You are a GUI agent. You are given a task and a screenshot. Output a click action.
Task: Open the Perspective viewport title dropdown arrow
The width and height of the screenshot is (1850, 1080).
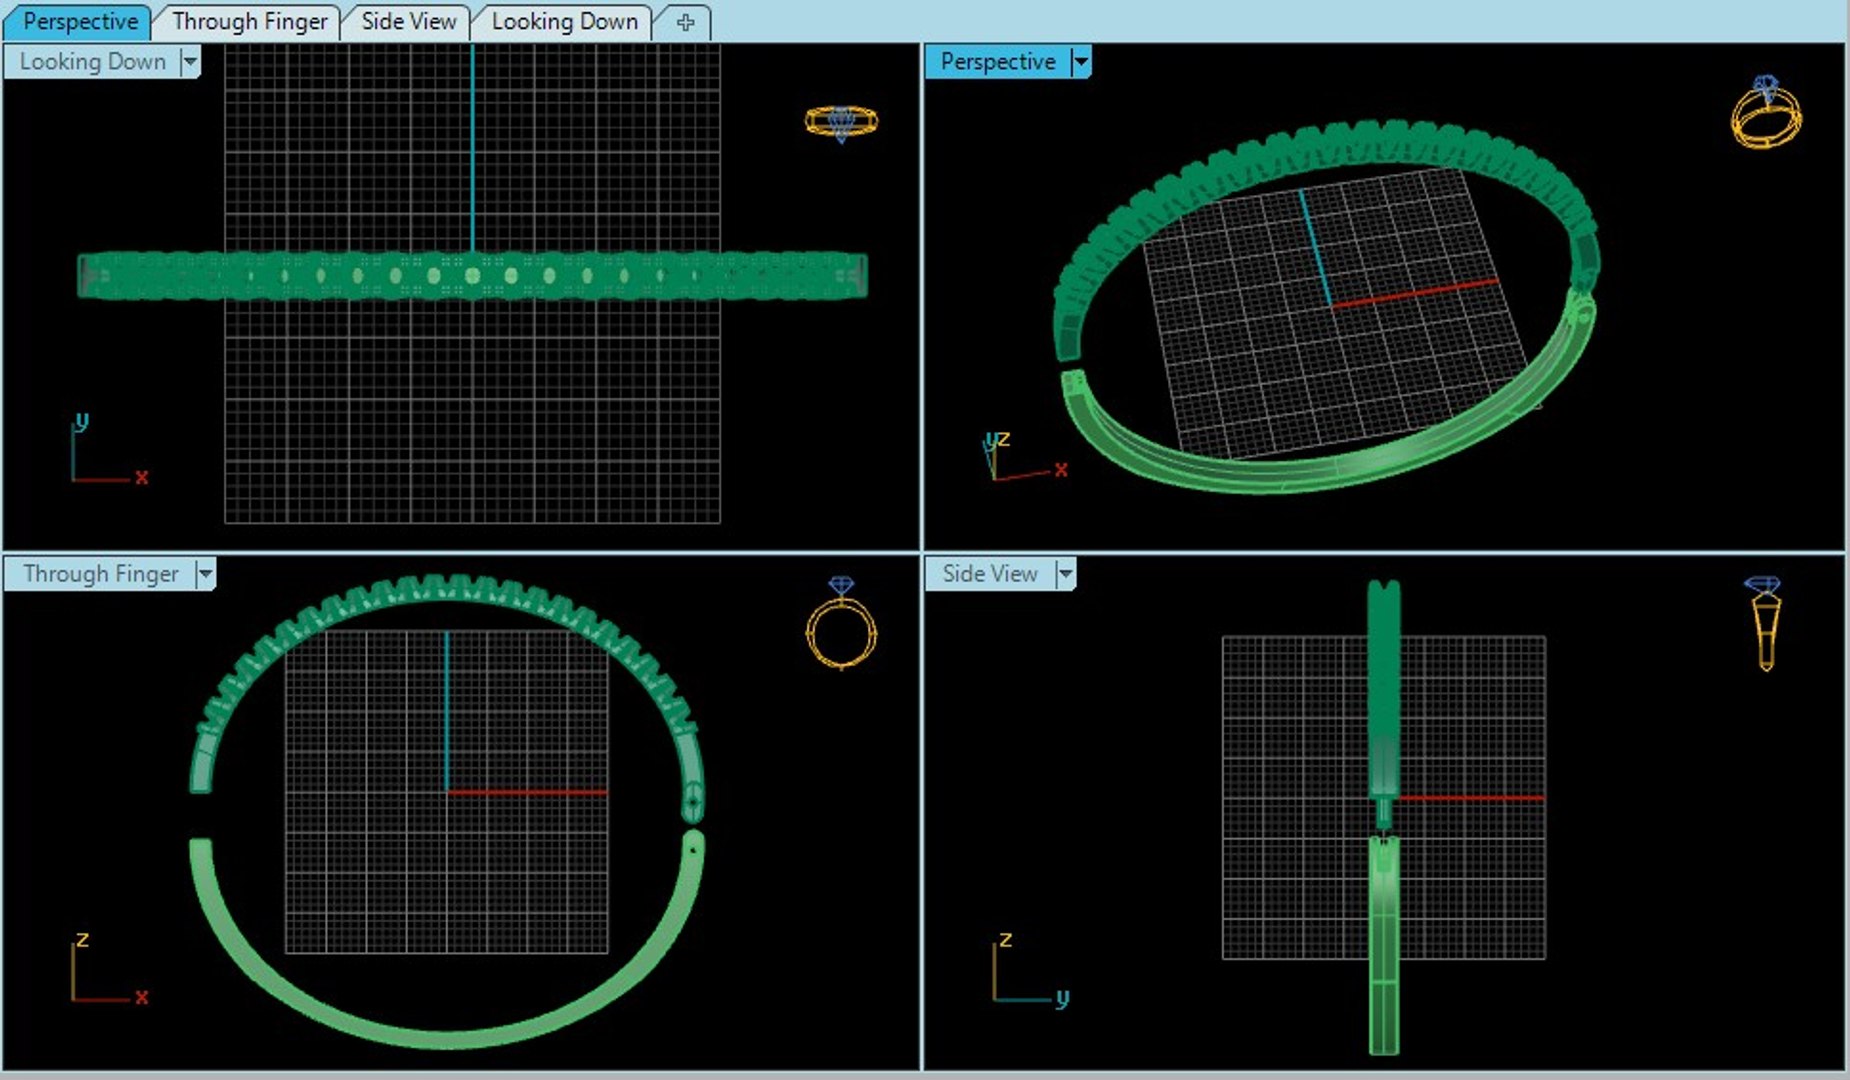[1080, 62]
